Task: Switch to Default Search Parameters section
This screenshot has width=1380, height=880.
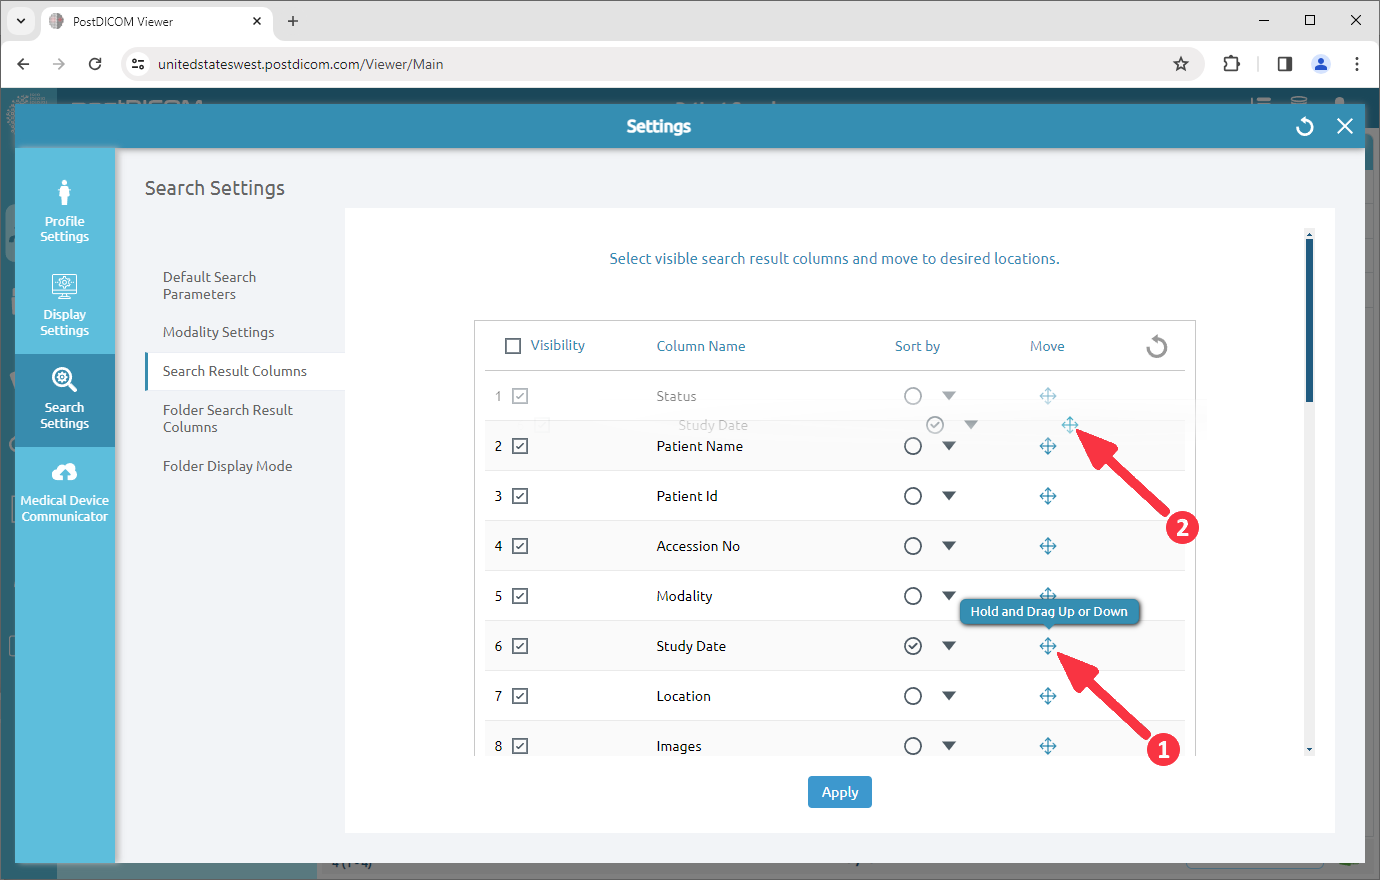Action: pyautogui.click(x=209, y=285)
